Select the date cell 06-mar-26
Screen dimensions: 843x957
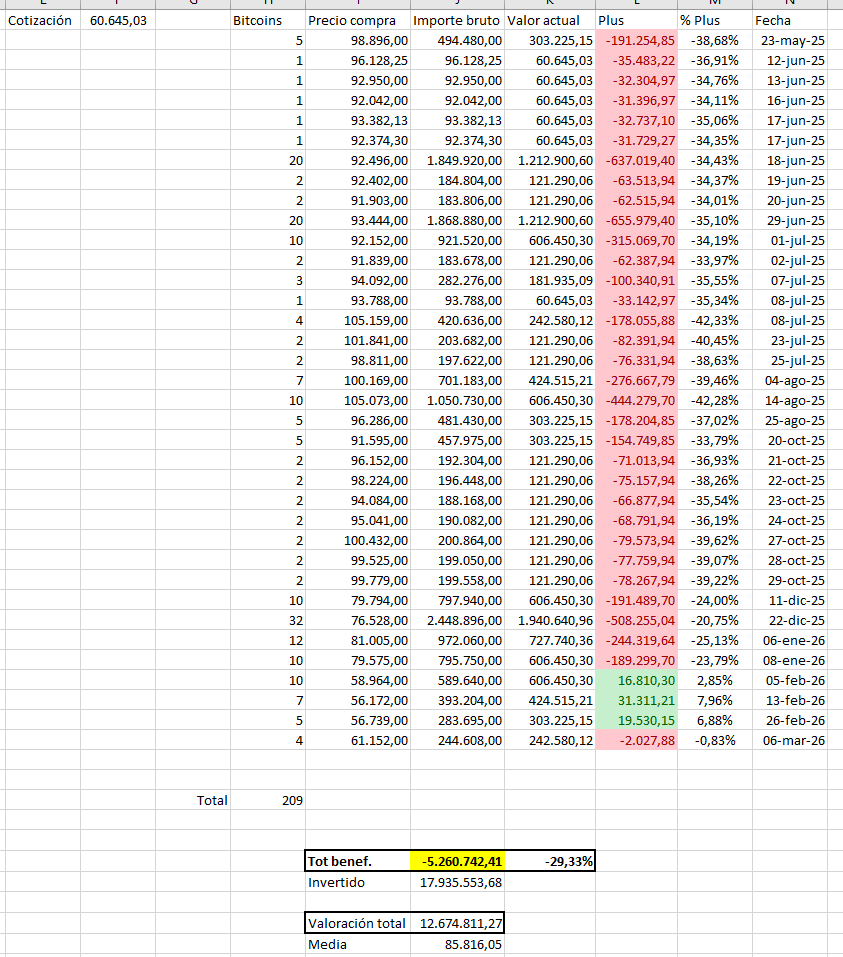coord(790,740)
